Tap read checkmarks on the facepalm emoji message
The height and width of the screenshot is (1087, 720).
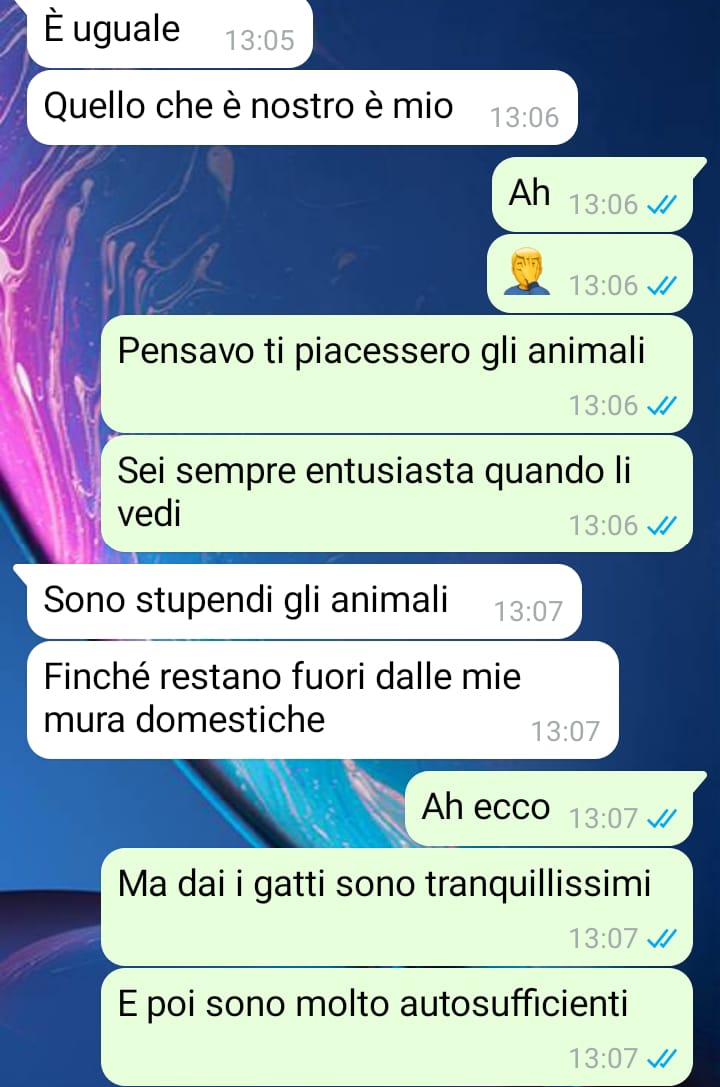661,286
